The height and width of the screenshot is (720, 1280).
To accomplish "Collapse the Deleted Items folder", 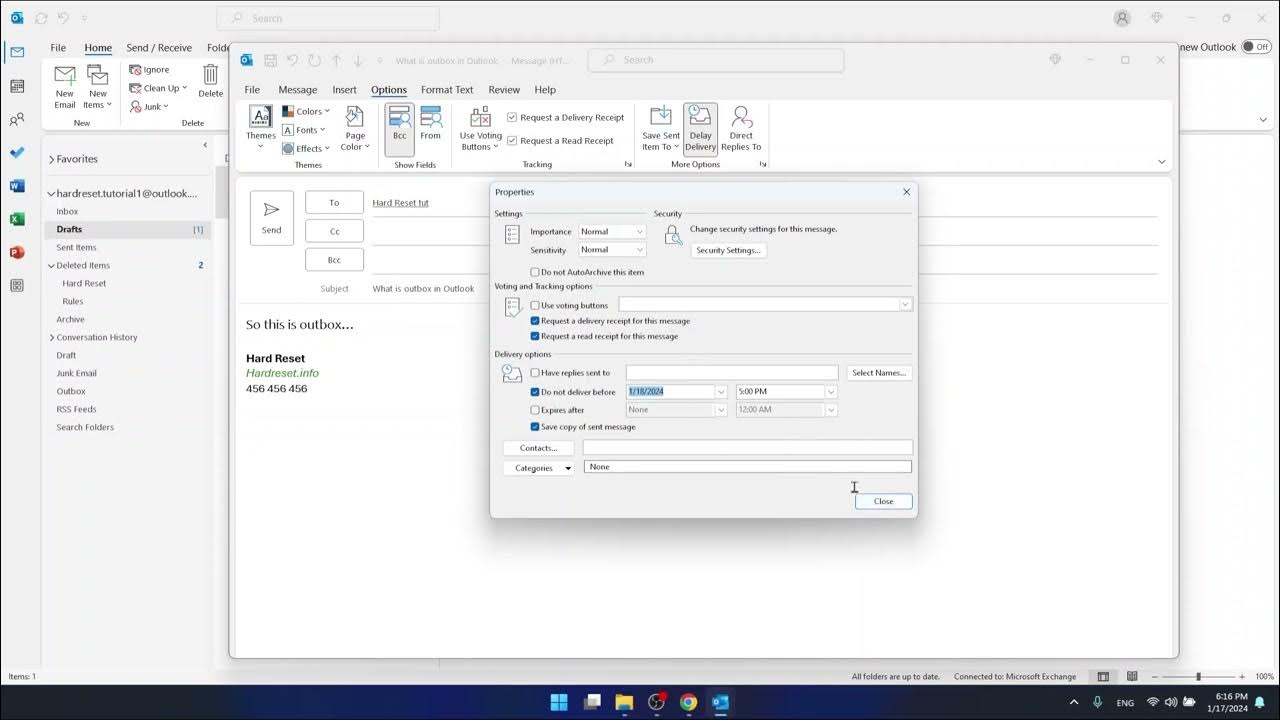I will [x=50, y=265].
